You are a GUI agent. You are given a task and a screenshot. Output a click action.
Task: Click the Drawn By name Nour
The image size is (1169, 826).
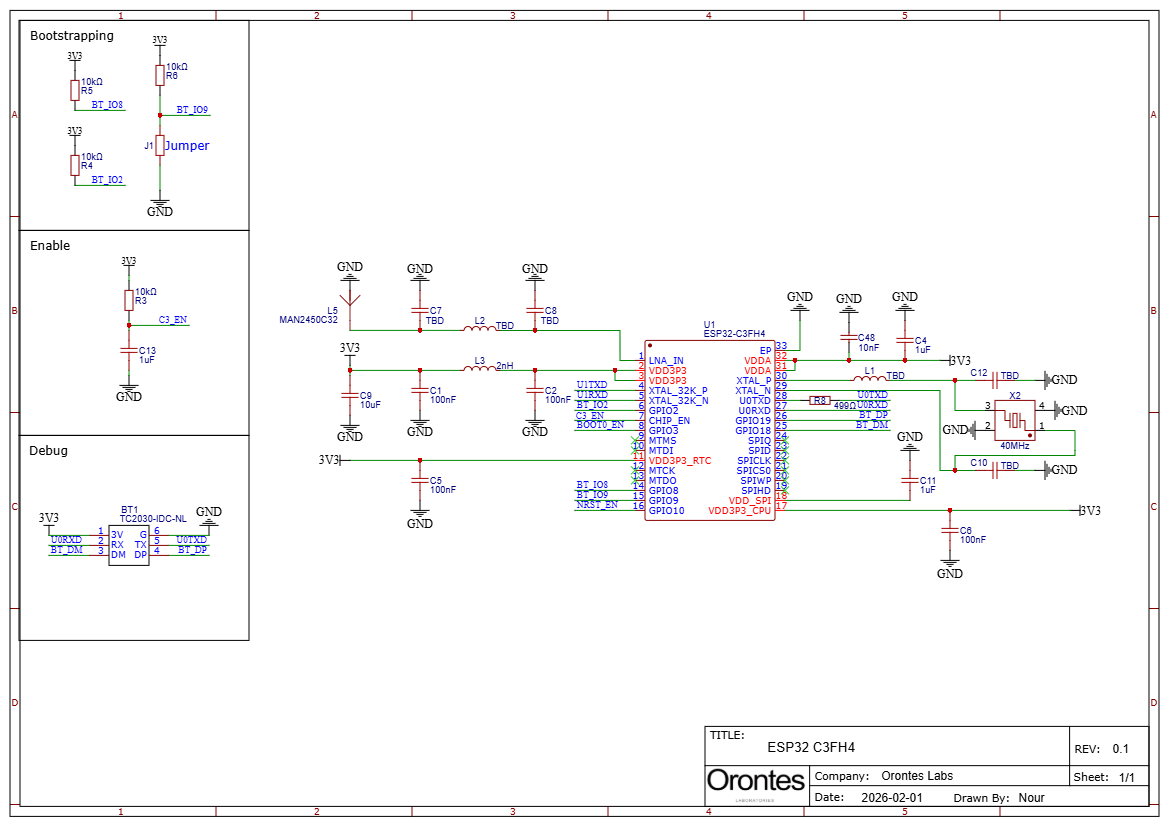(1032, 798)
